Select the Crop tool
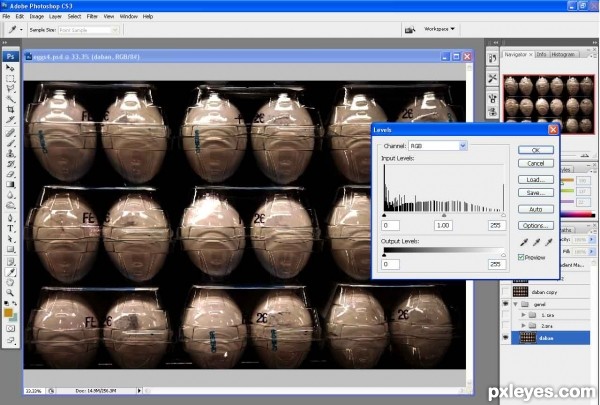Screen dimensions: 600x405 [10, 109]
